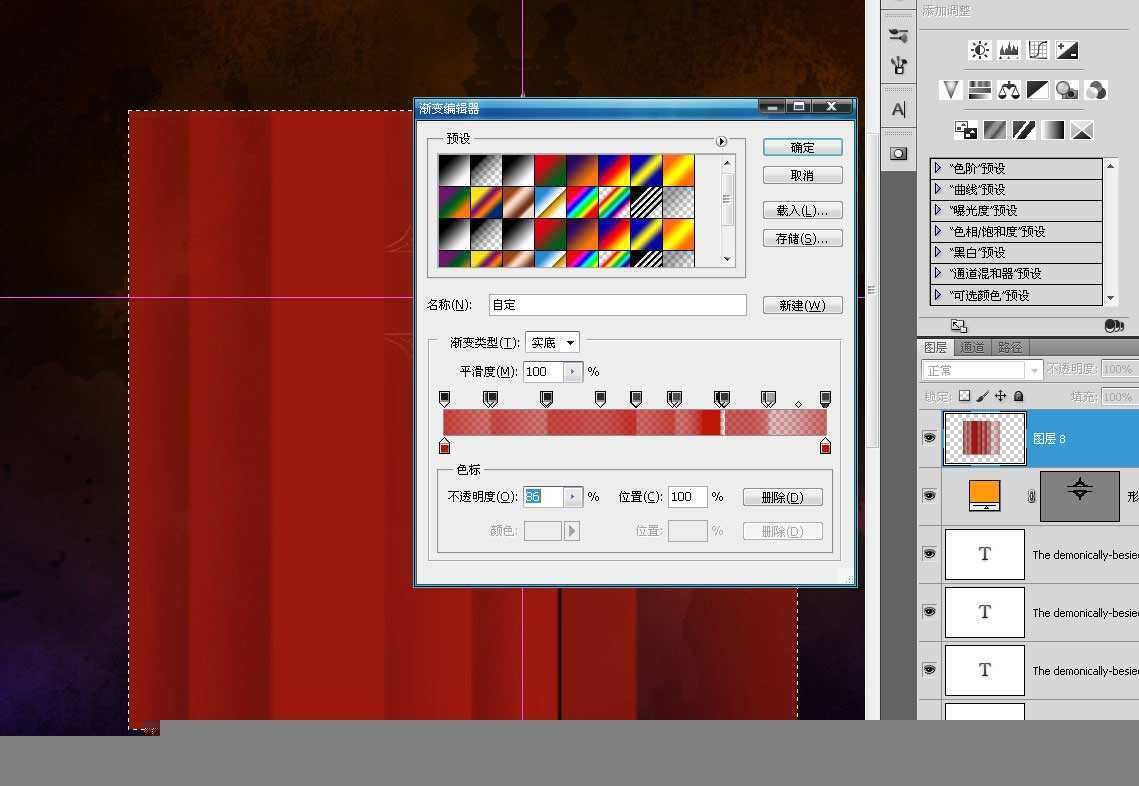Expand the "色阶"预设 list
This screenshot has width=1139, height=786.
(x=938, y=168)
